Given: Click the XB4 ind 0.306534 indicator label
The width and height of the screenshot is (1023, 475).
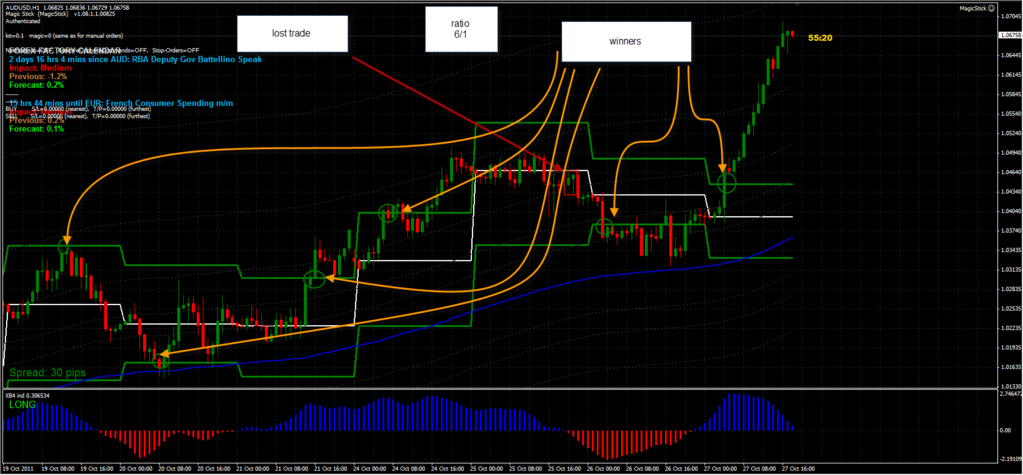Looking at the screenshot, I should pos(27,395).
